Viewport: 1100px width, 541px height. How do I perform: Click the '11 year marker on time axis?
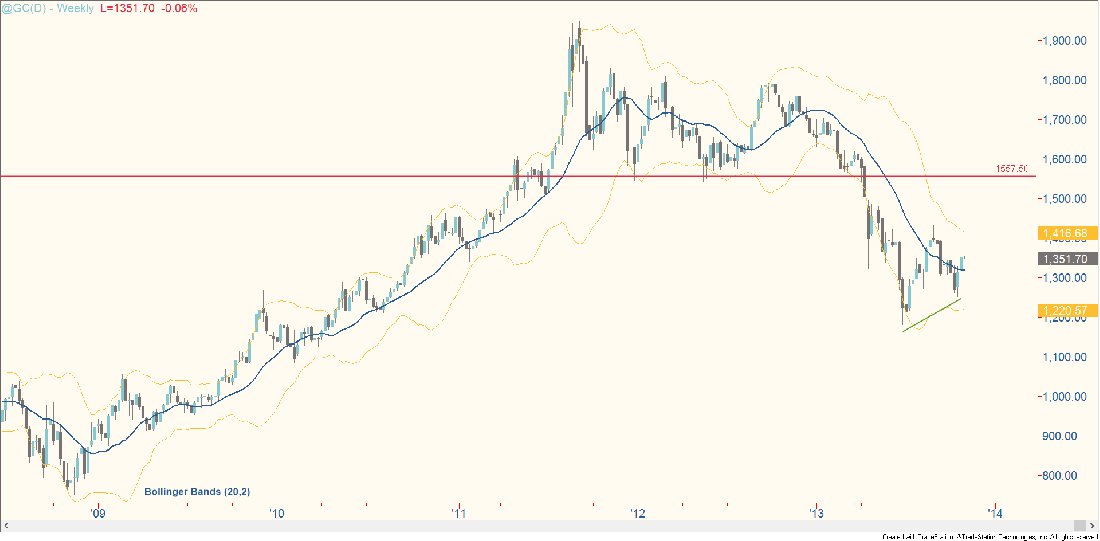tap(457, 514)
